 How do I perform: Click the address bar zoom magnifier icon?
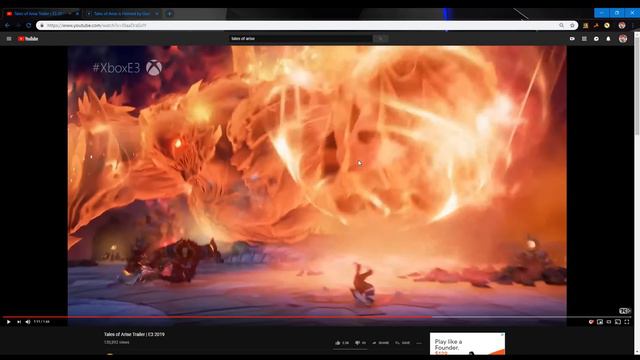(x=562, y=25)
